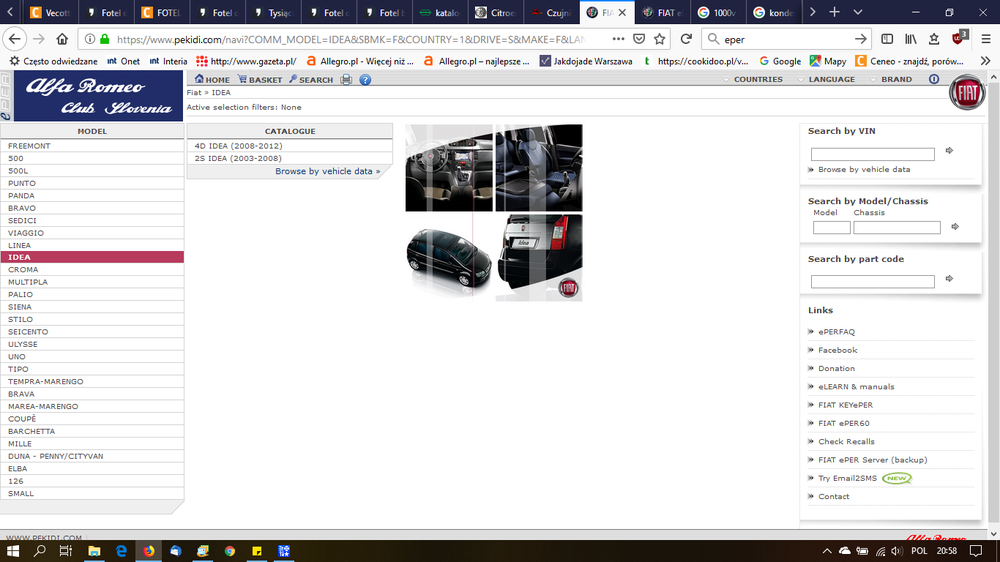Click the Model input field
Viewport: 1000px width, 562px height.
point(831,227)
